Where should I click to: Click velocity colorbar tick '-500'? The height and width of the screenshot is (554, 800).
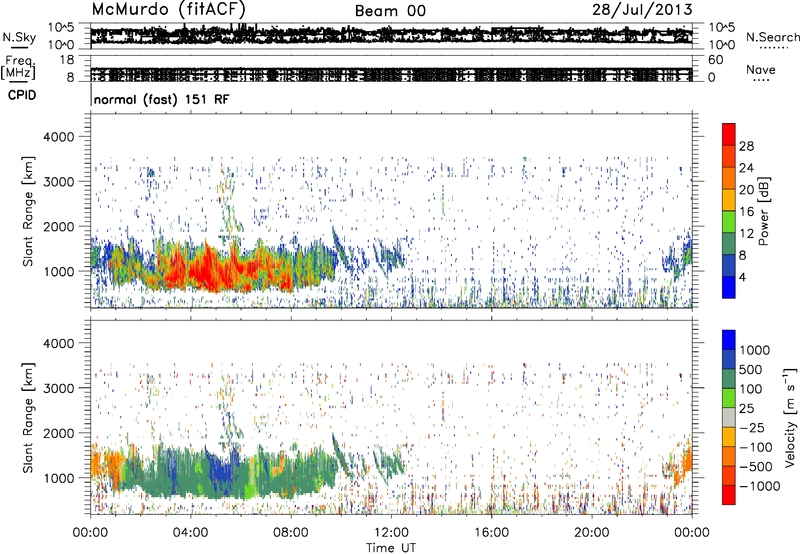756,466
